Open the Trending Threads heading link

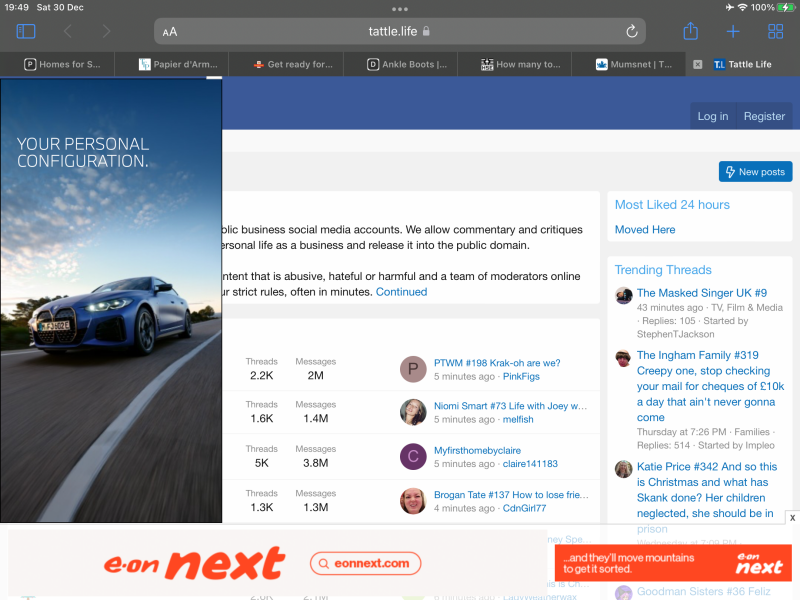[663, 270]
